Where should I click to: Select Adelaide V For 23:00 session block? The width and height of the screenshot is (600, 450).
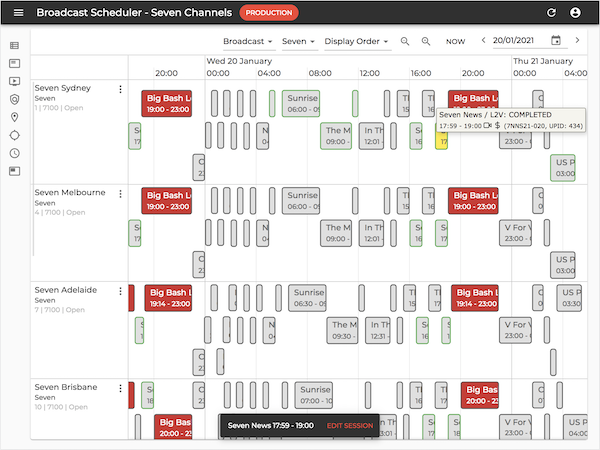pyautogui.click(x=515, y=330)
